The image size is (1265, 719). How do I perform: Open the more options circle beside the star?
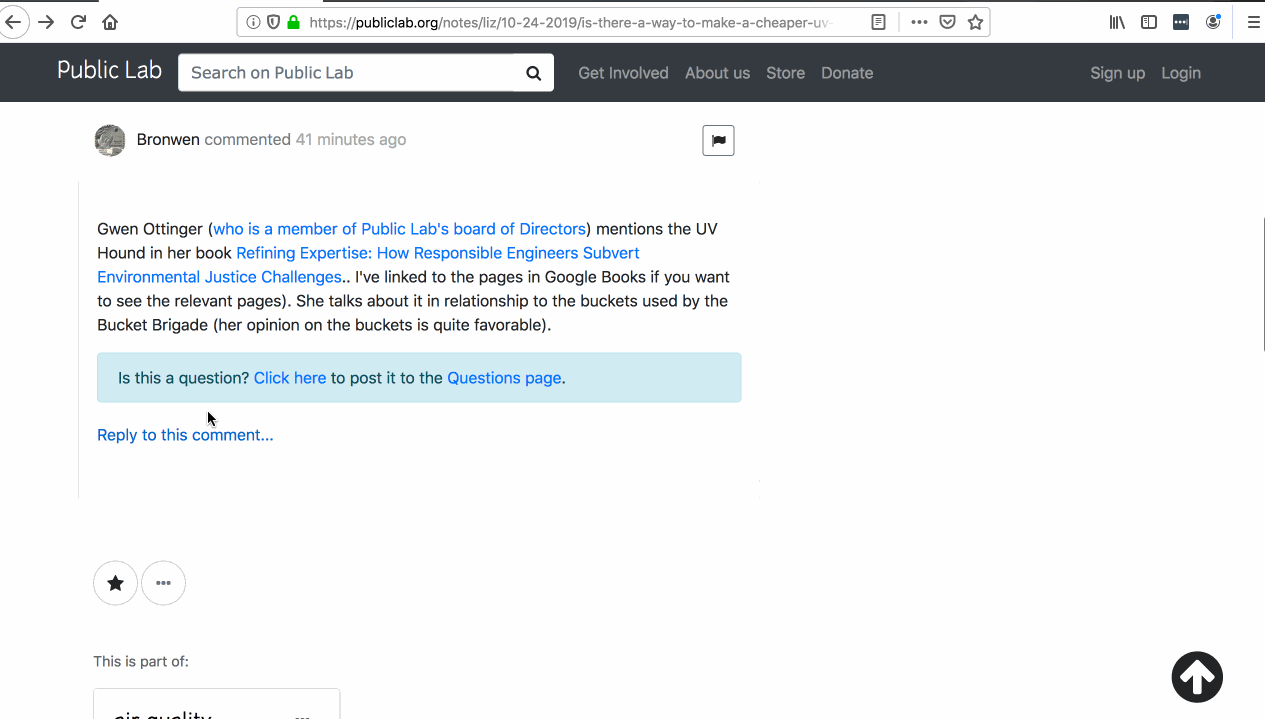(163, 583)
